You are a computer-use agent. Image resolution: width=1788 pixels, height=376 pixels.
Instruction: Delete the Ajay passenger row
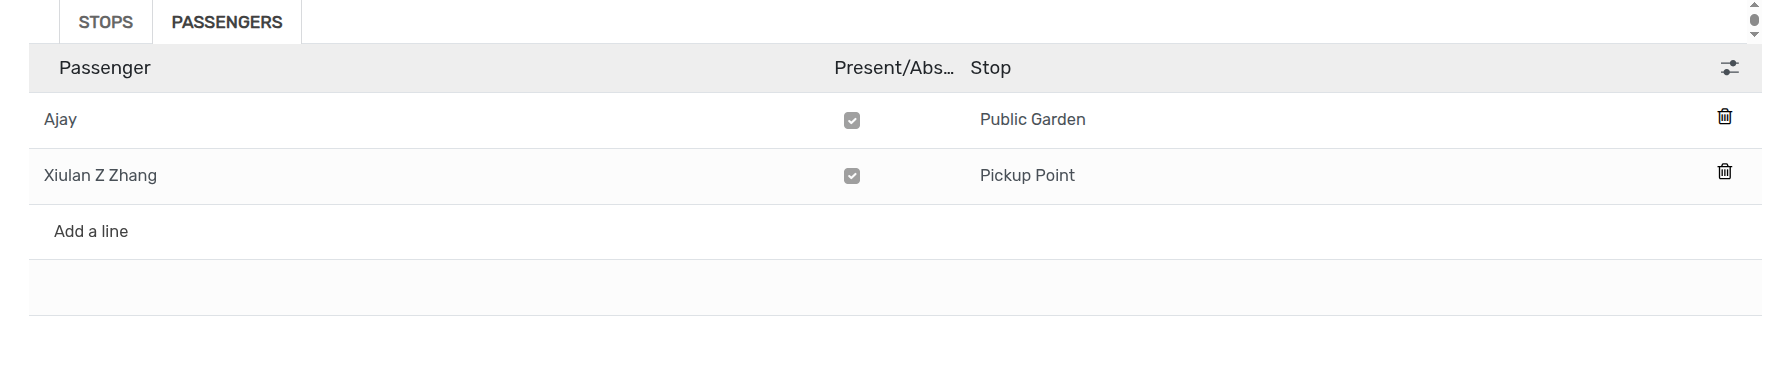click(x=1725, y=117)
